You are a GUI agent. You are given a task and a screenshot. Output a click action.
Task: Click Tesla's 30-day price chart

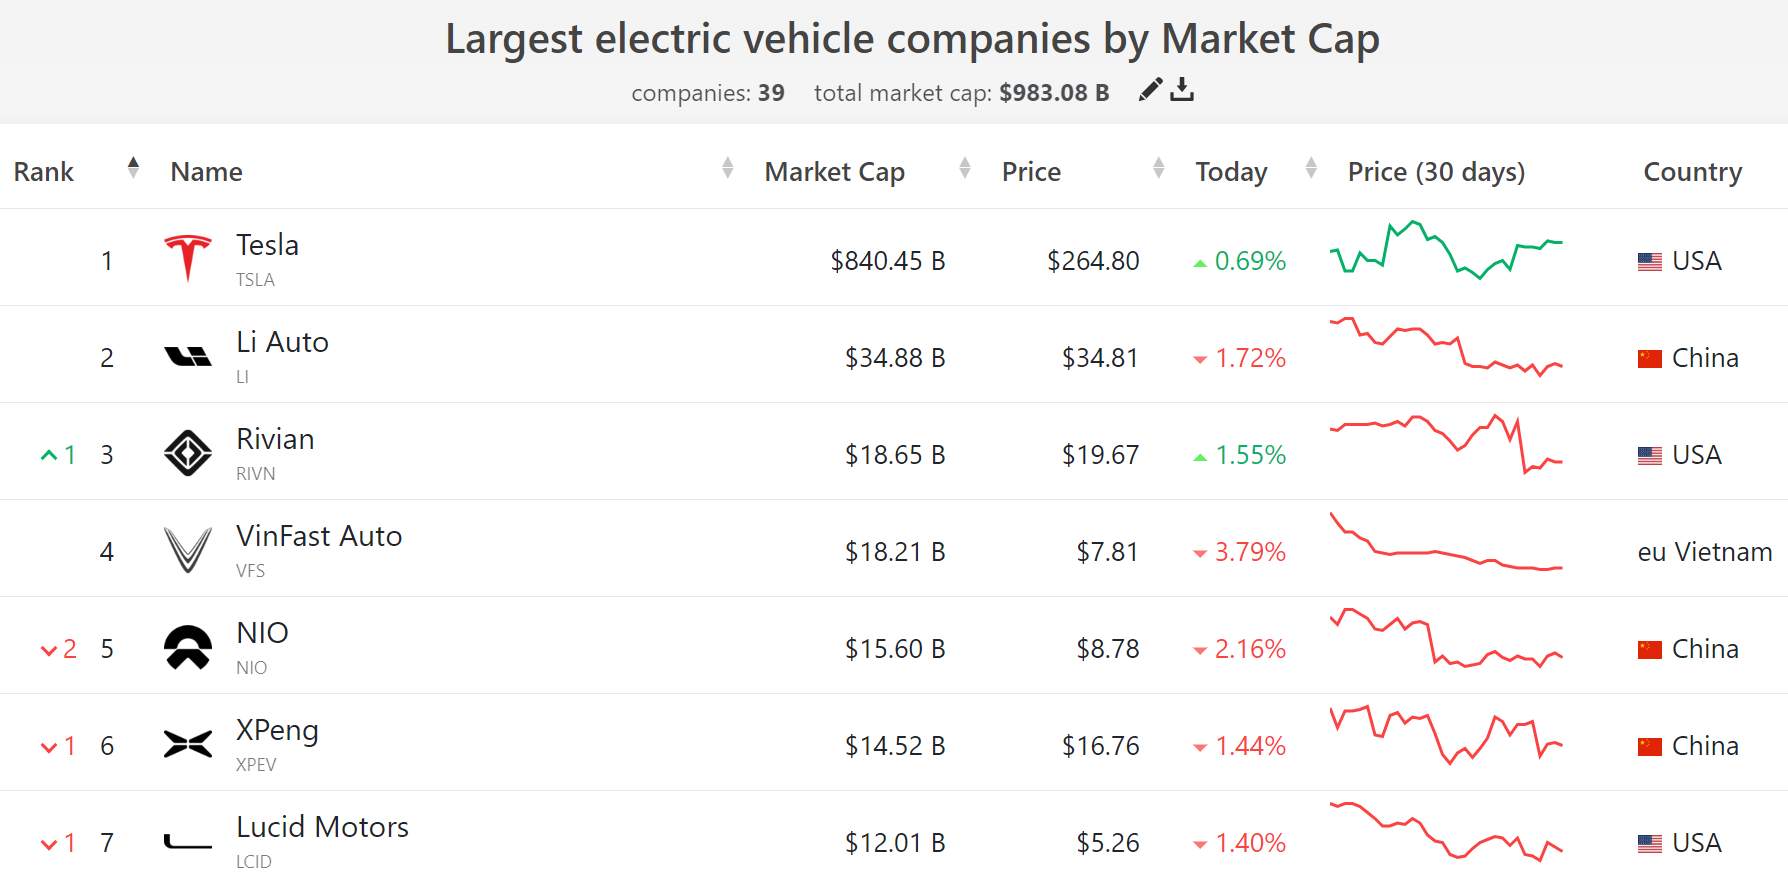(x=1445, y=250)
